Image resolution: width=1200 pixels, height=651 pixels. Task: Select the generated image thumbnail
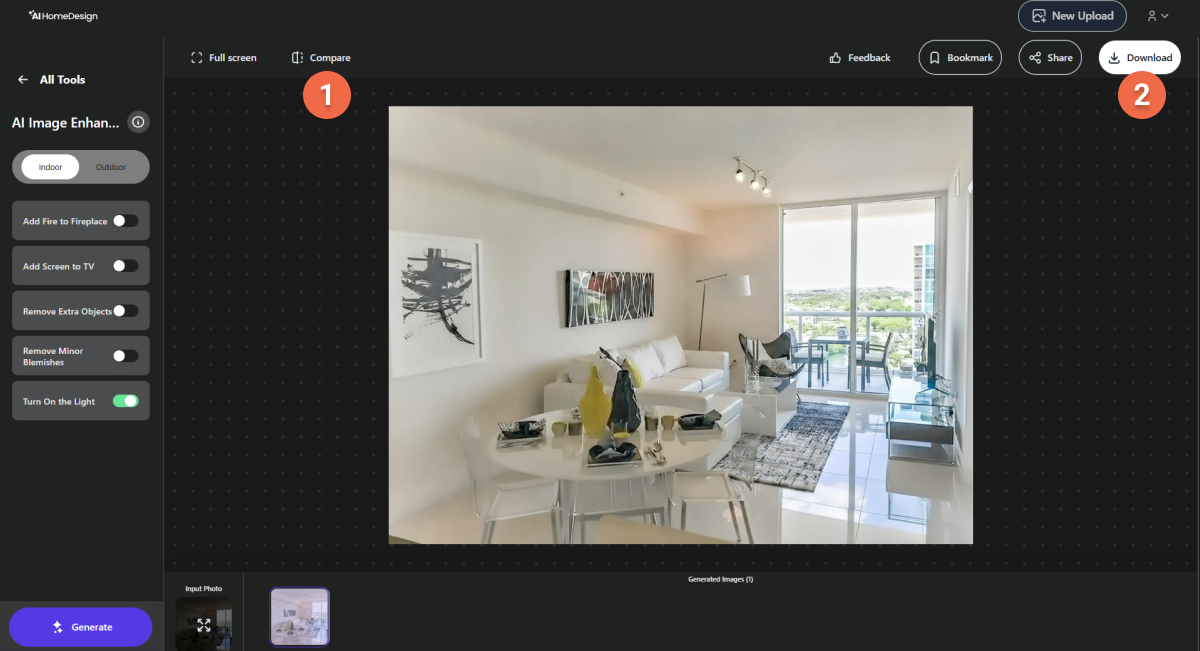[x=298, y=616]
